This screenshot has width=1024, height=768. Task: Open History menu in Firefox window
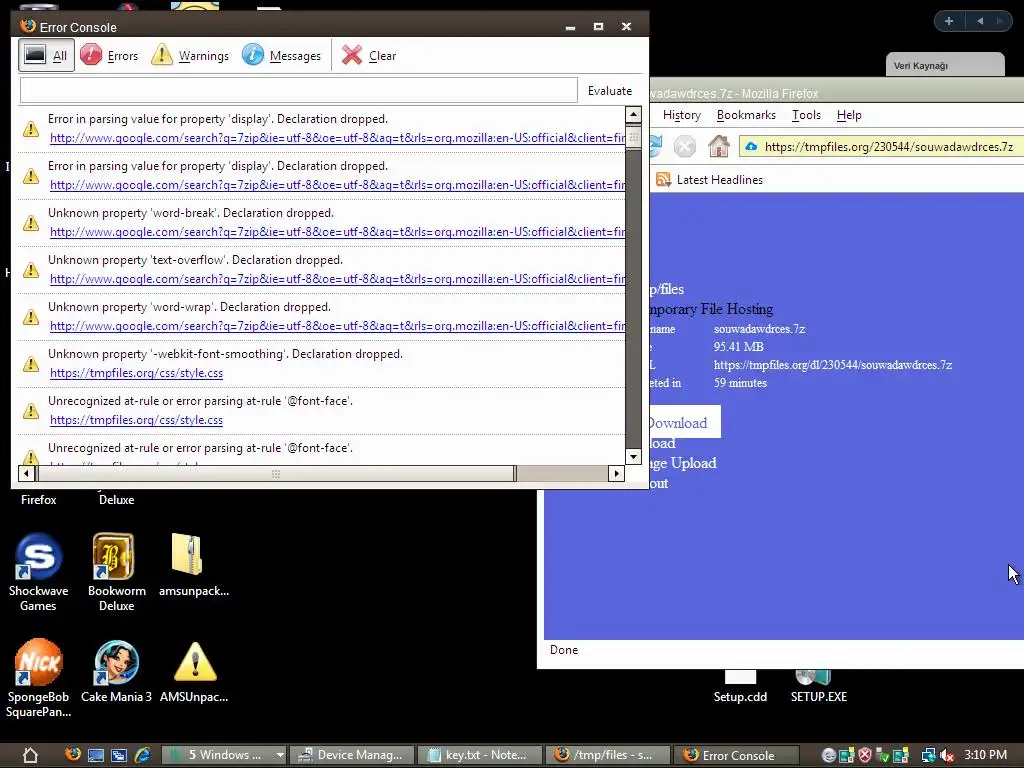[x=682, y=115]
